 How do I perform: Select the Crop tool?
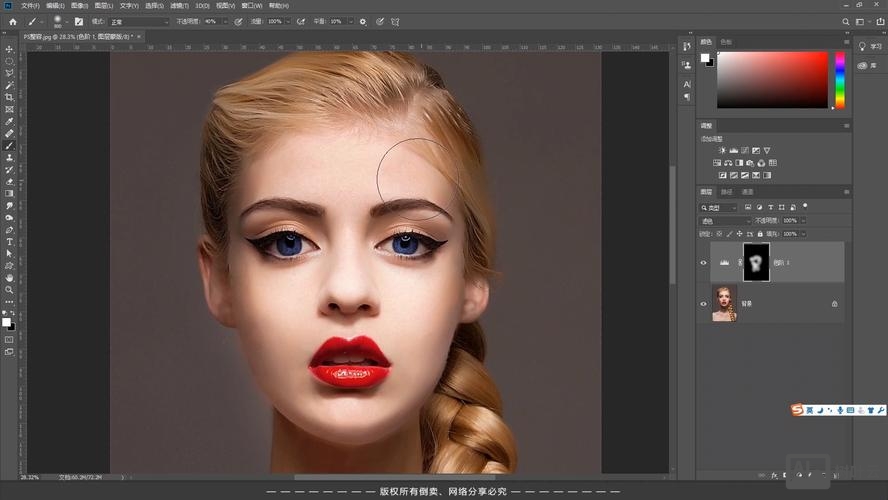[x=9, y=97]
